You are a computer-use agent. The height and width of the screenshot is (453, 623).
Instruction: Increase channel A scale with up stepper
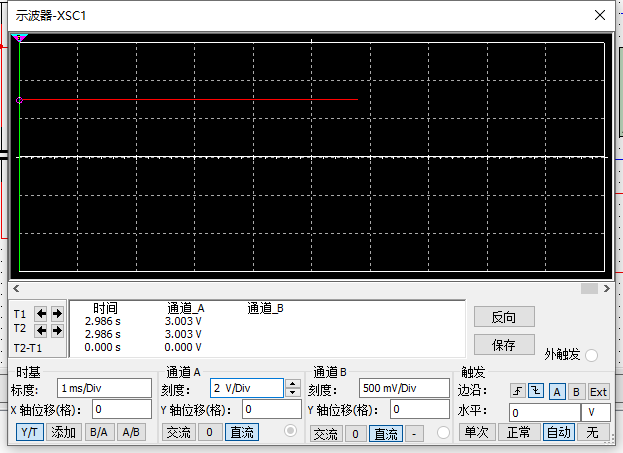pyautogui.click(x=293, y=383)
